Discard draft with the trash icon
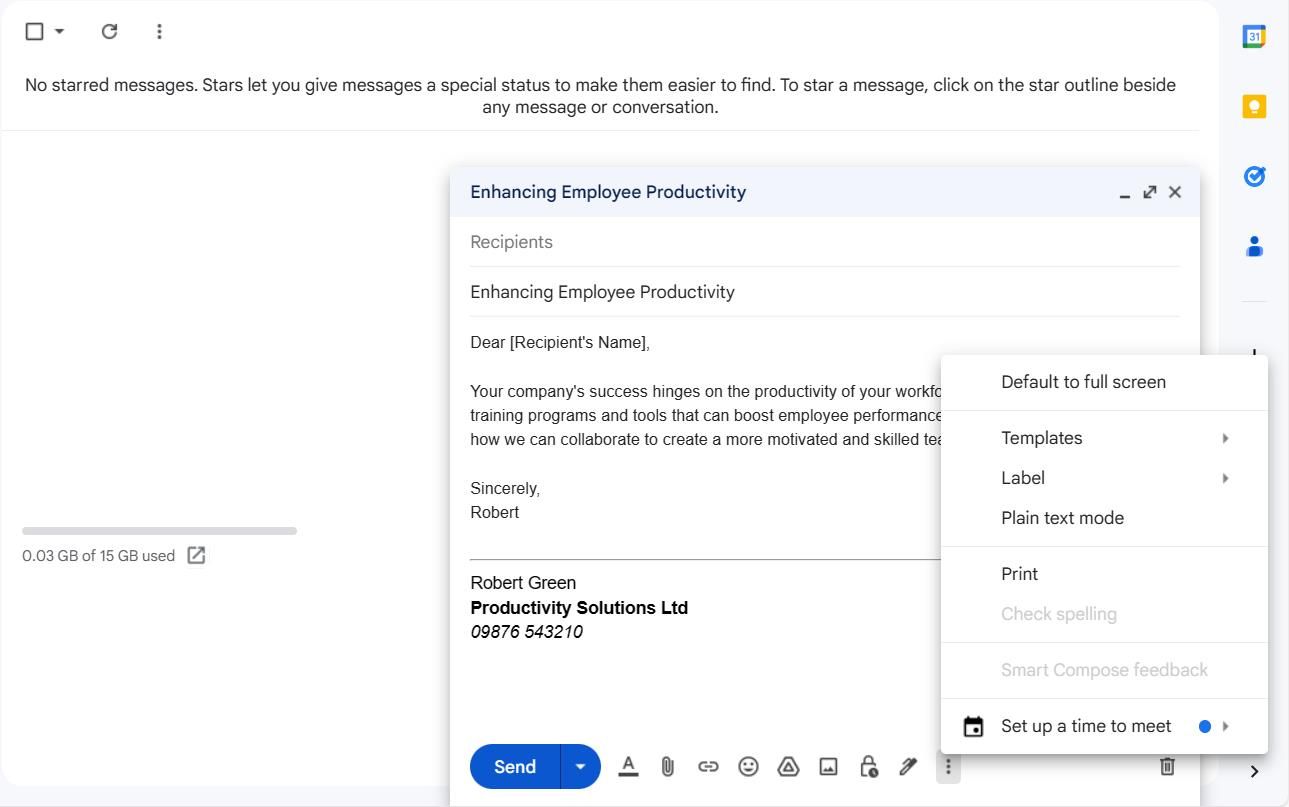 pos(1166,767)
